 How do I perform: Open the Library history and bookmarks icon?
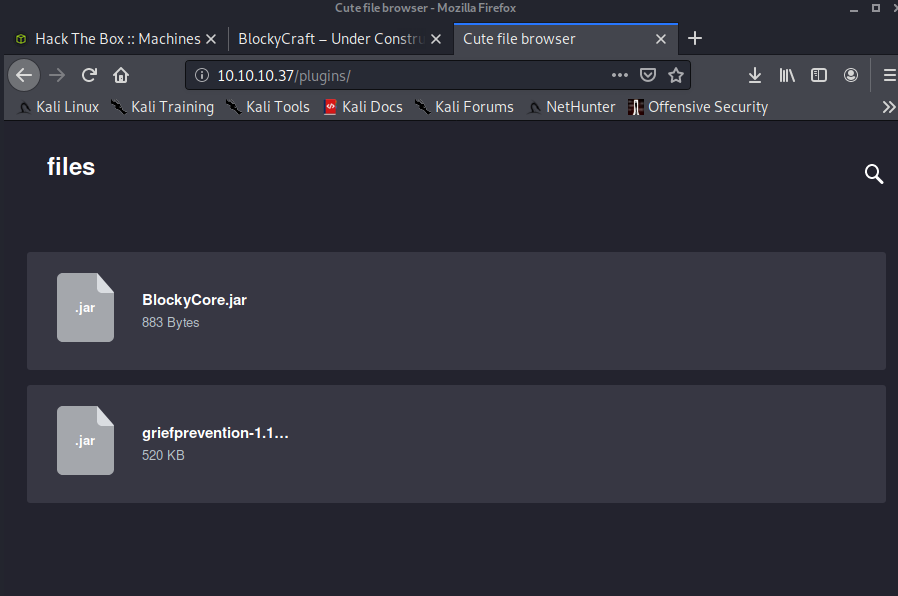click(787, 75)
